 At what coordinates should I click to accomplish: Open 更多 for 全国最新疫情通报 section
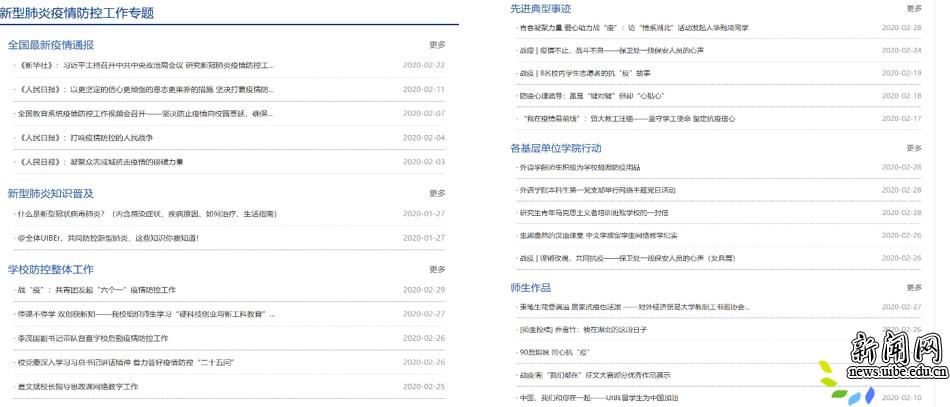(x=437, y=45)
